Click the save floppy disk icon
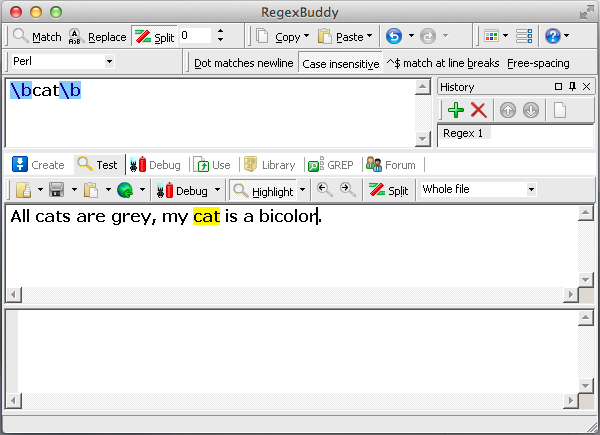 [x=57, y=190]
